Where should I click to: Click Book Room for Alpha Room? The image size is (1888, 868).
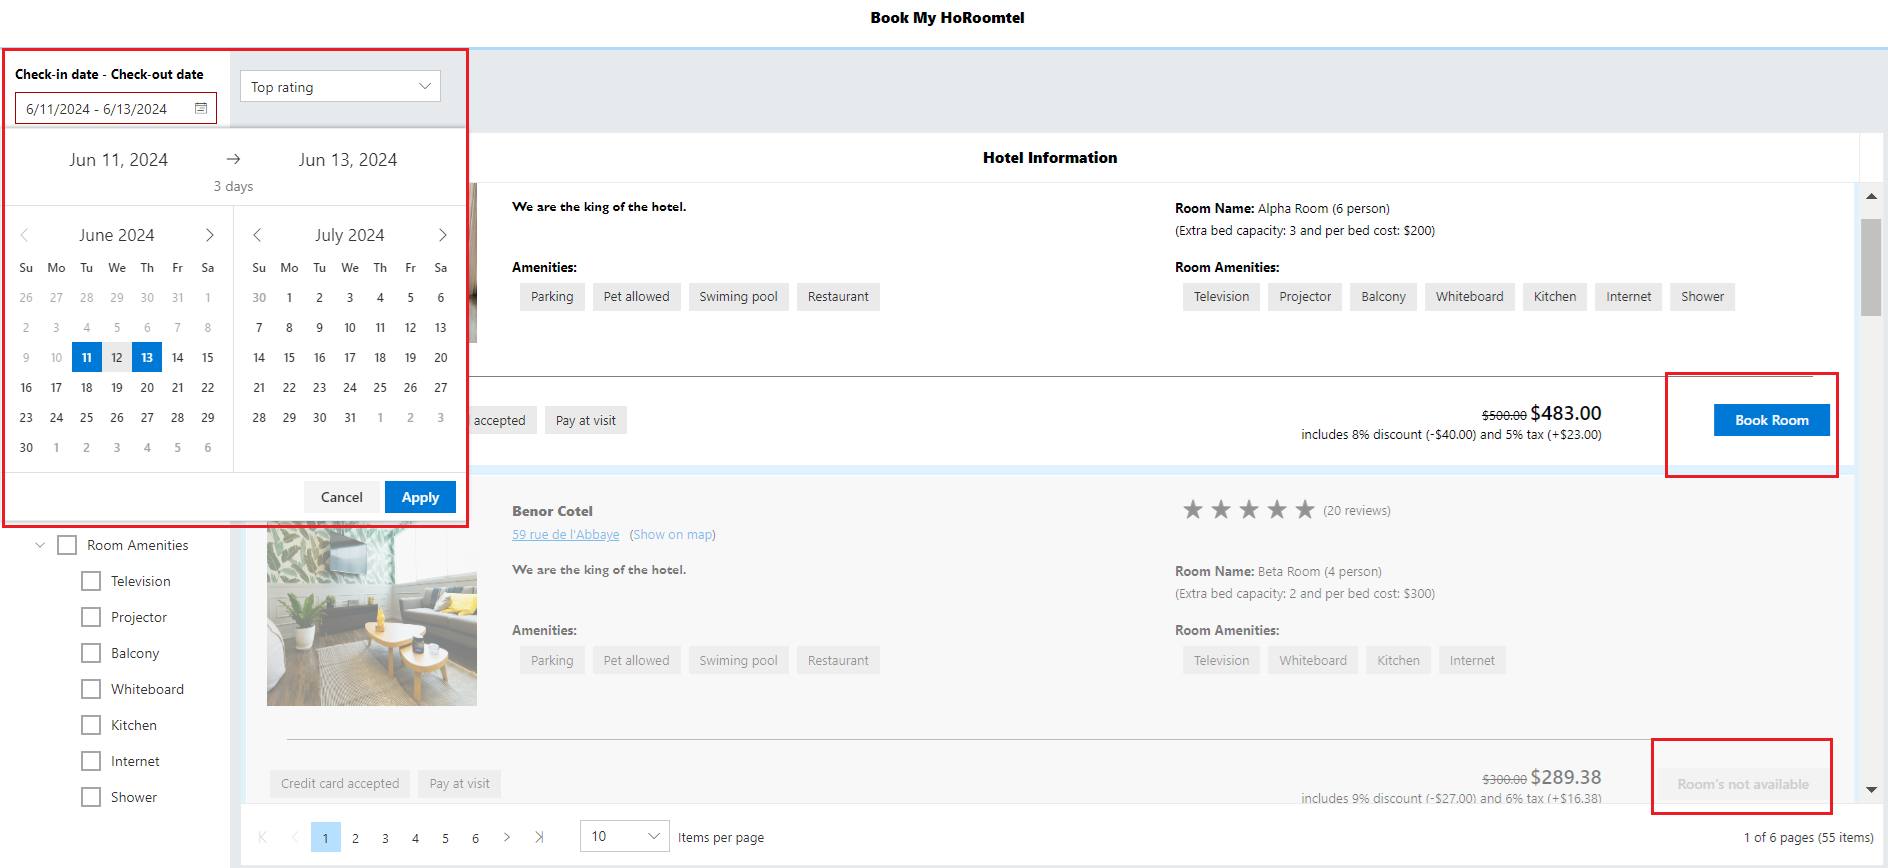pos(1771,420)
